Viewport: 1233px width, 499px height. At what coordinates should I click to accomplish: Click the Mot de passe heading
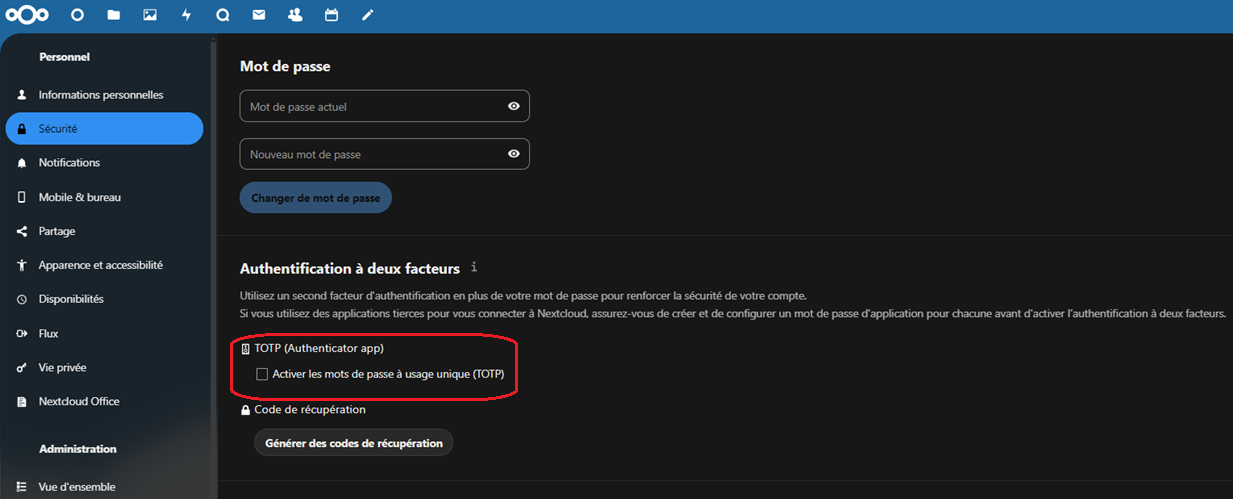285,66
